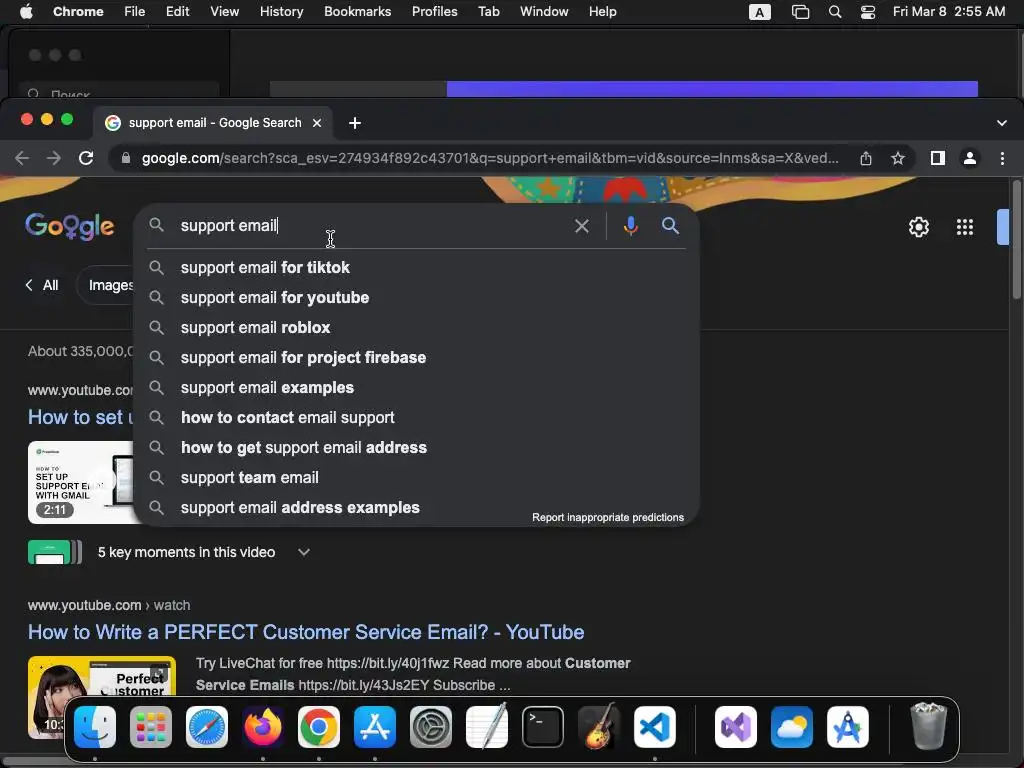
Task: Open Chrome three-dot menu
Action: click(1002, 158)
